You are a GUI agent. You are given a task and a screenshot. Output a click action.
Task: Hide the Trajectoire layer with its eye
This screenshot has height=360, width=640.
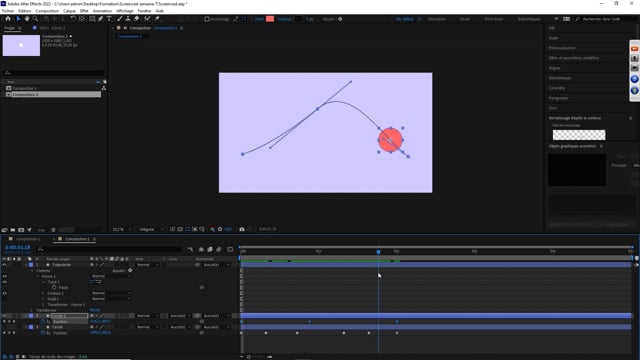click(x=4, y=265)
